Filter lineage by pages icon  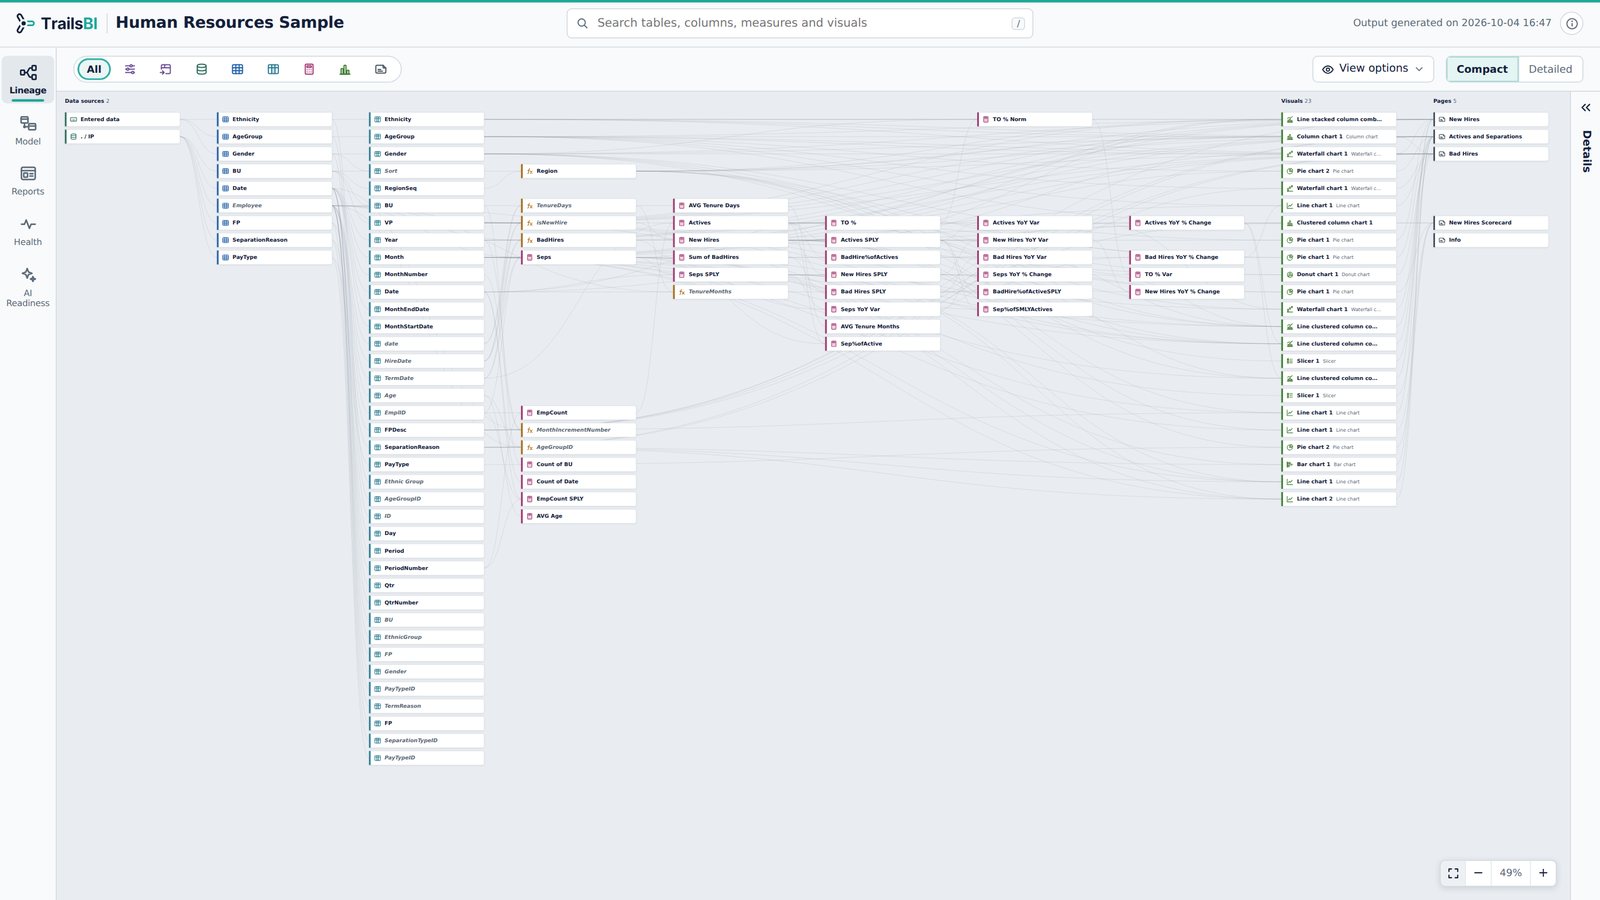381,69
